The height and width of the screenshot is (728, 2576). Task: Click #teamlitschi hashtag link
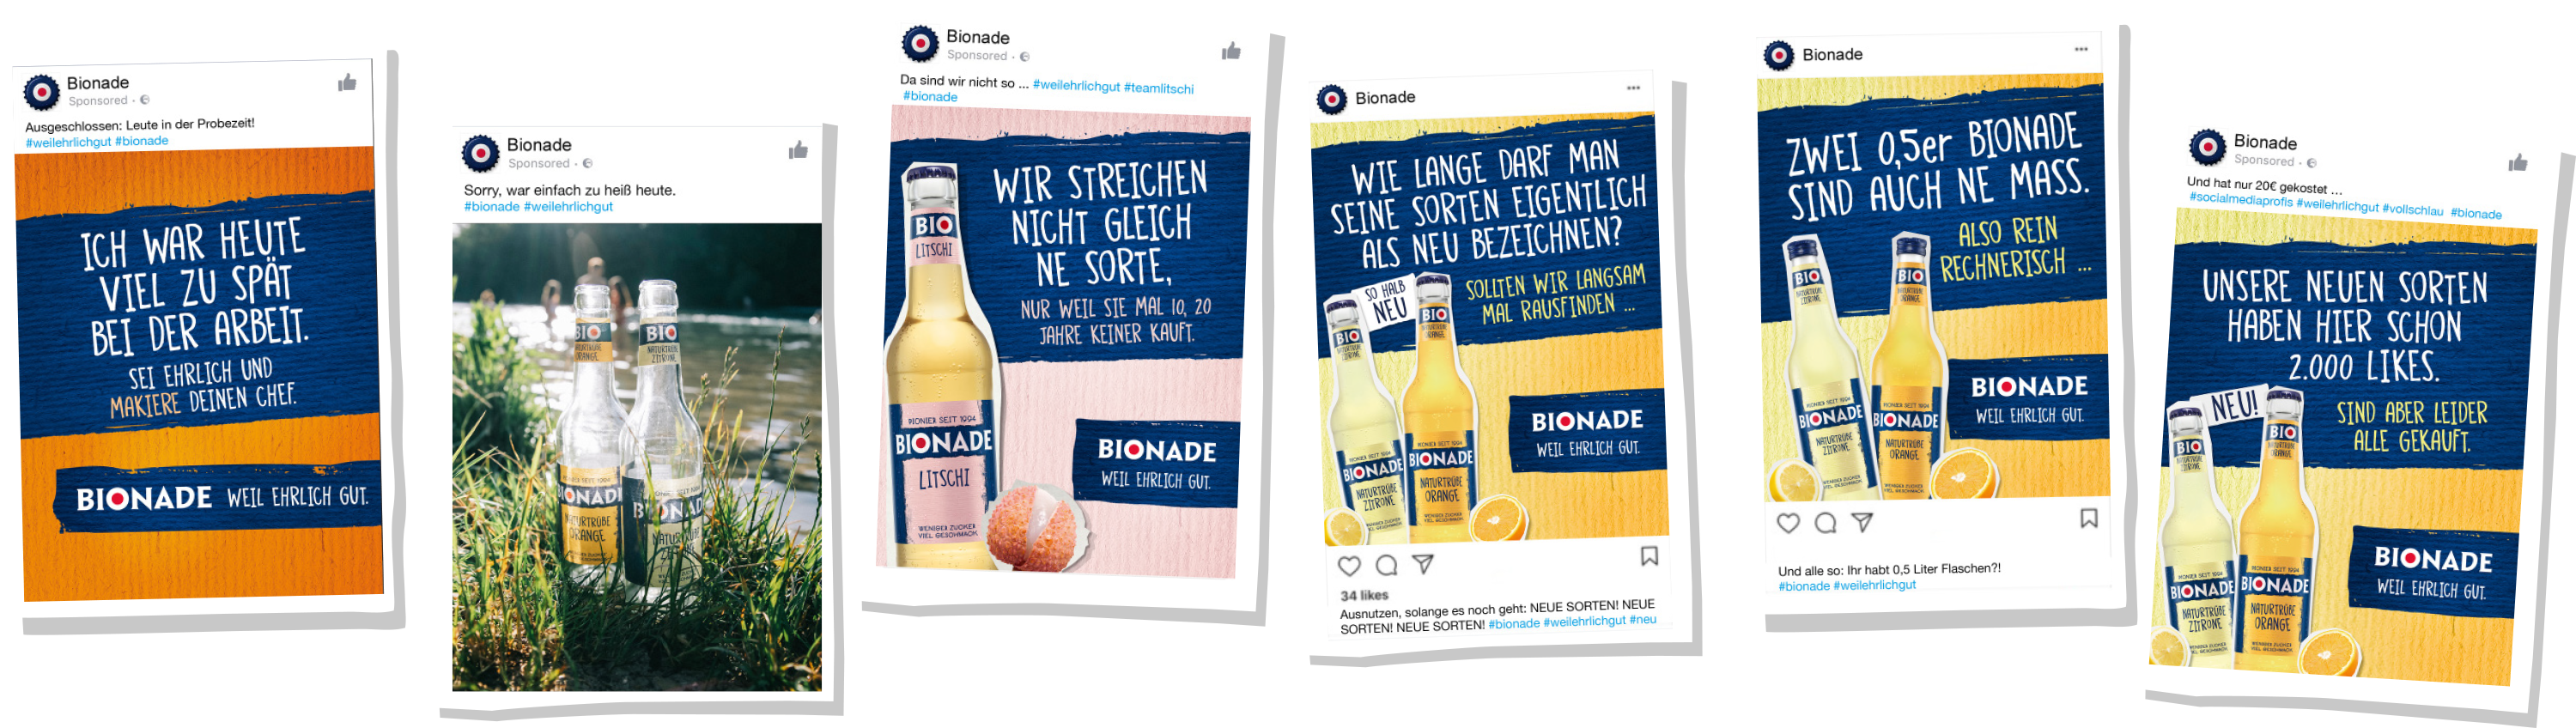point(1158,88)
